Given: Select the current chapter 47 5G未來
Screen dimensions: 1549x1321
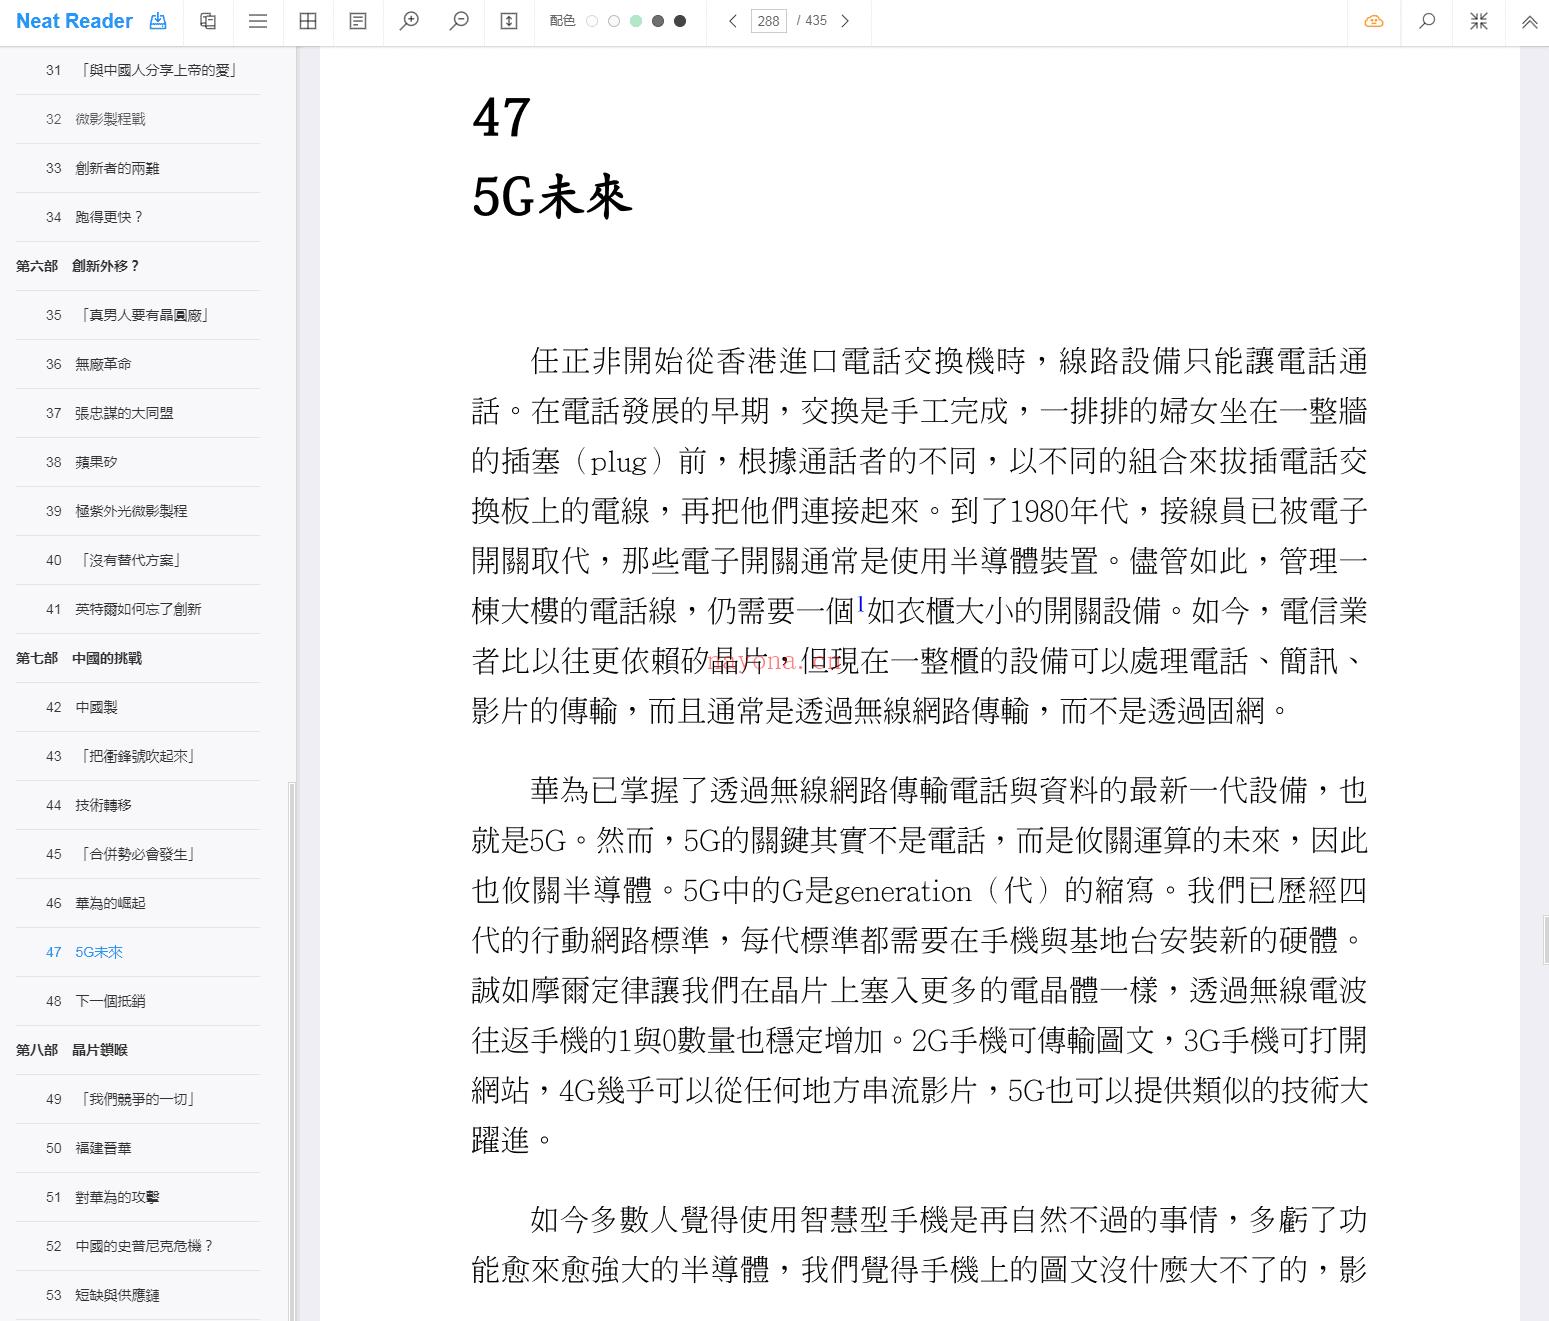Looking at the screenshot, I should pyautogui.click(x=138, y=952).
